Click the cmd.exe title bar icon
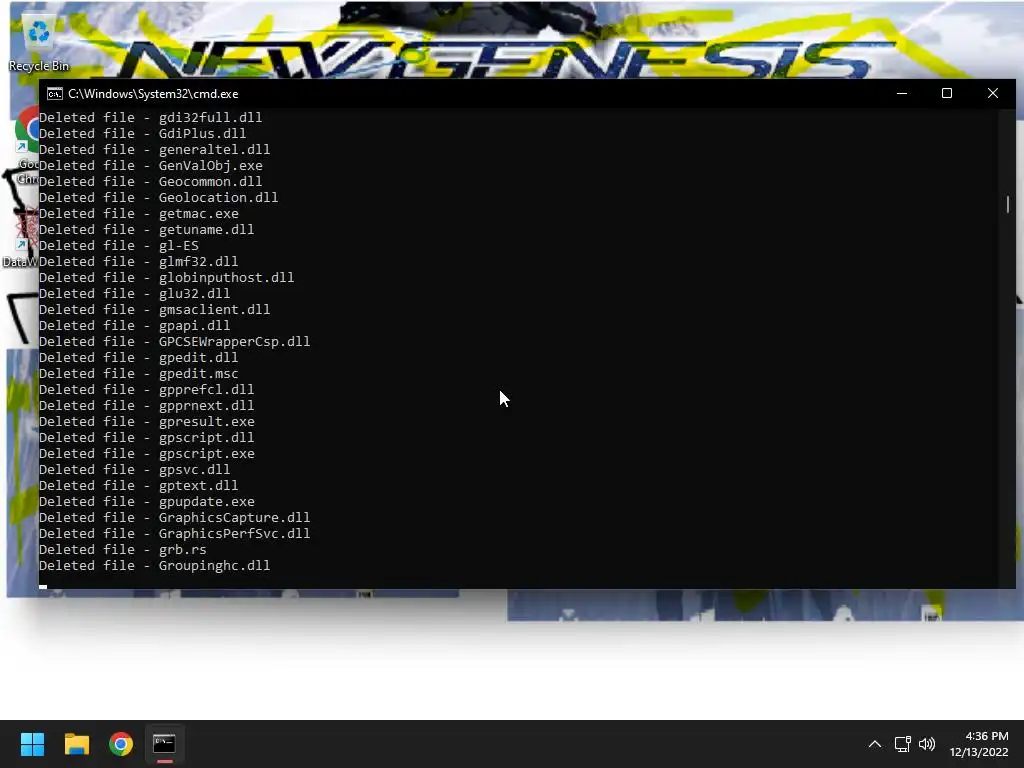1024x768 pixels. click(55, 94)
